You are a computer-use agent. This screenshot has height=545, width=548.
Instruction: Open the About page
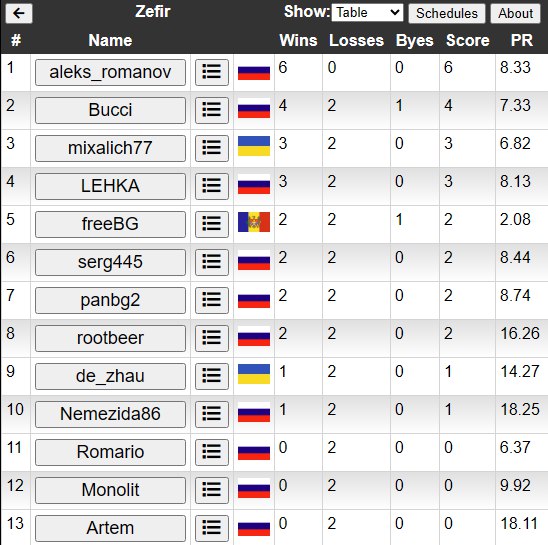(515, 14)
